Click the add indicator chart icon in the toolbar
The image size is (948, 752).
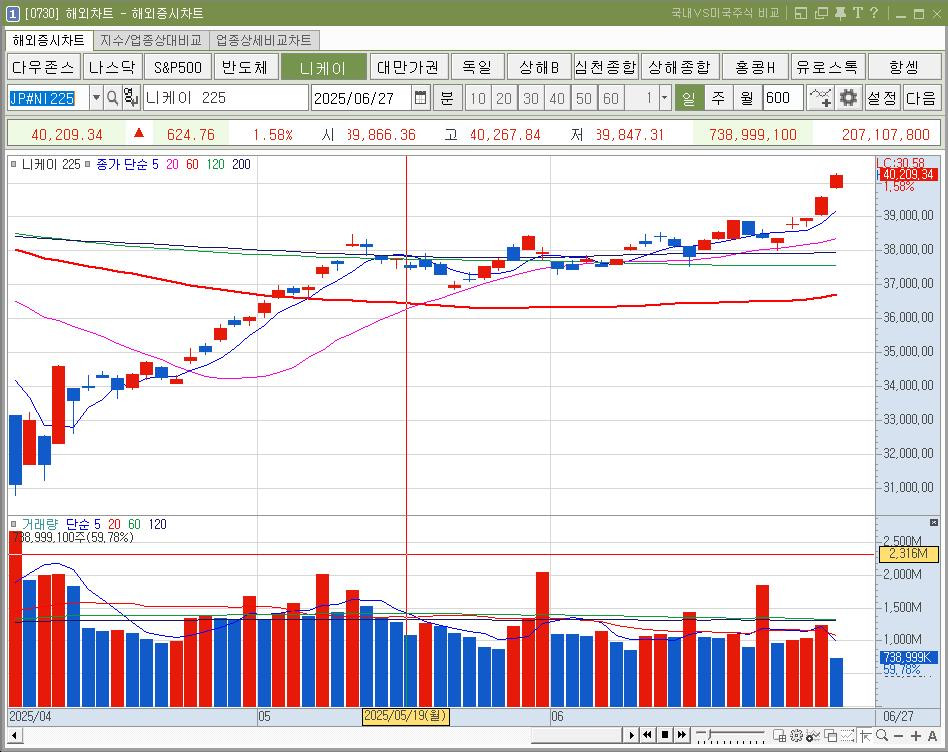[x=820, y=97]
